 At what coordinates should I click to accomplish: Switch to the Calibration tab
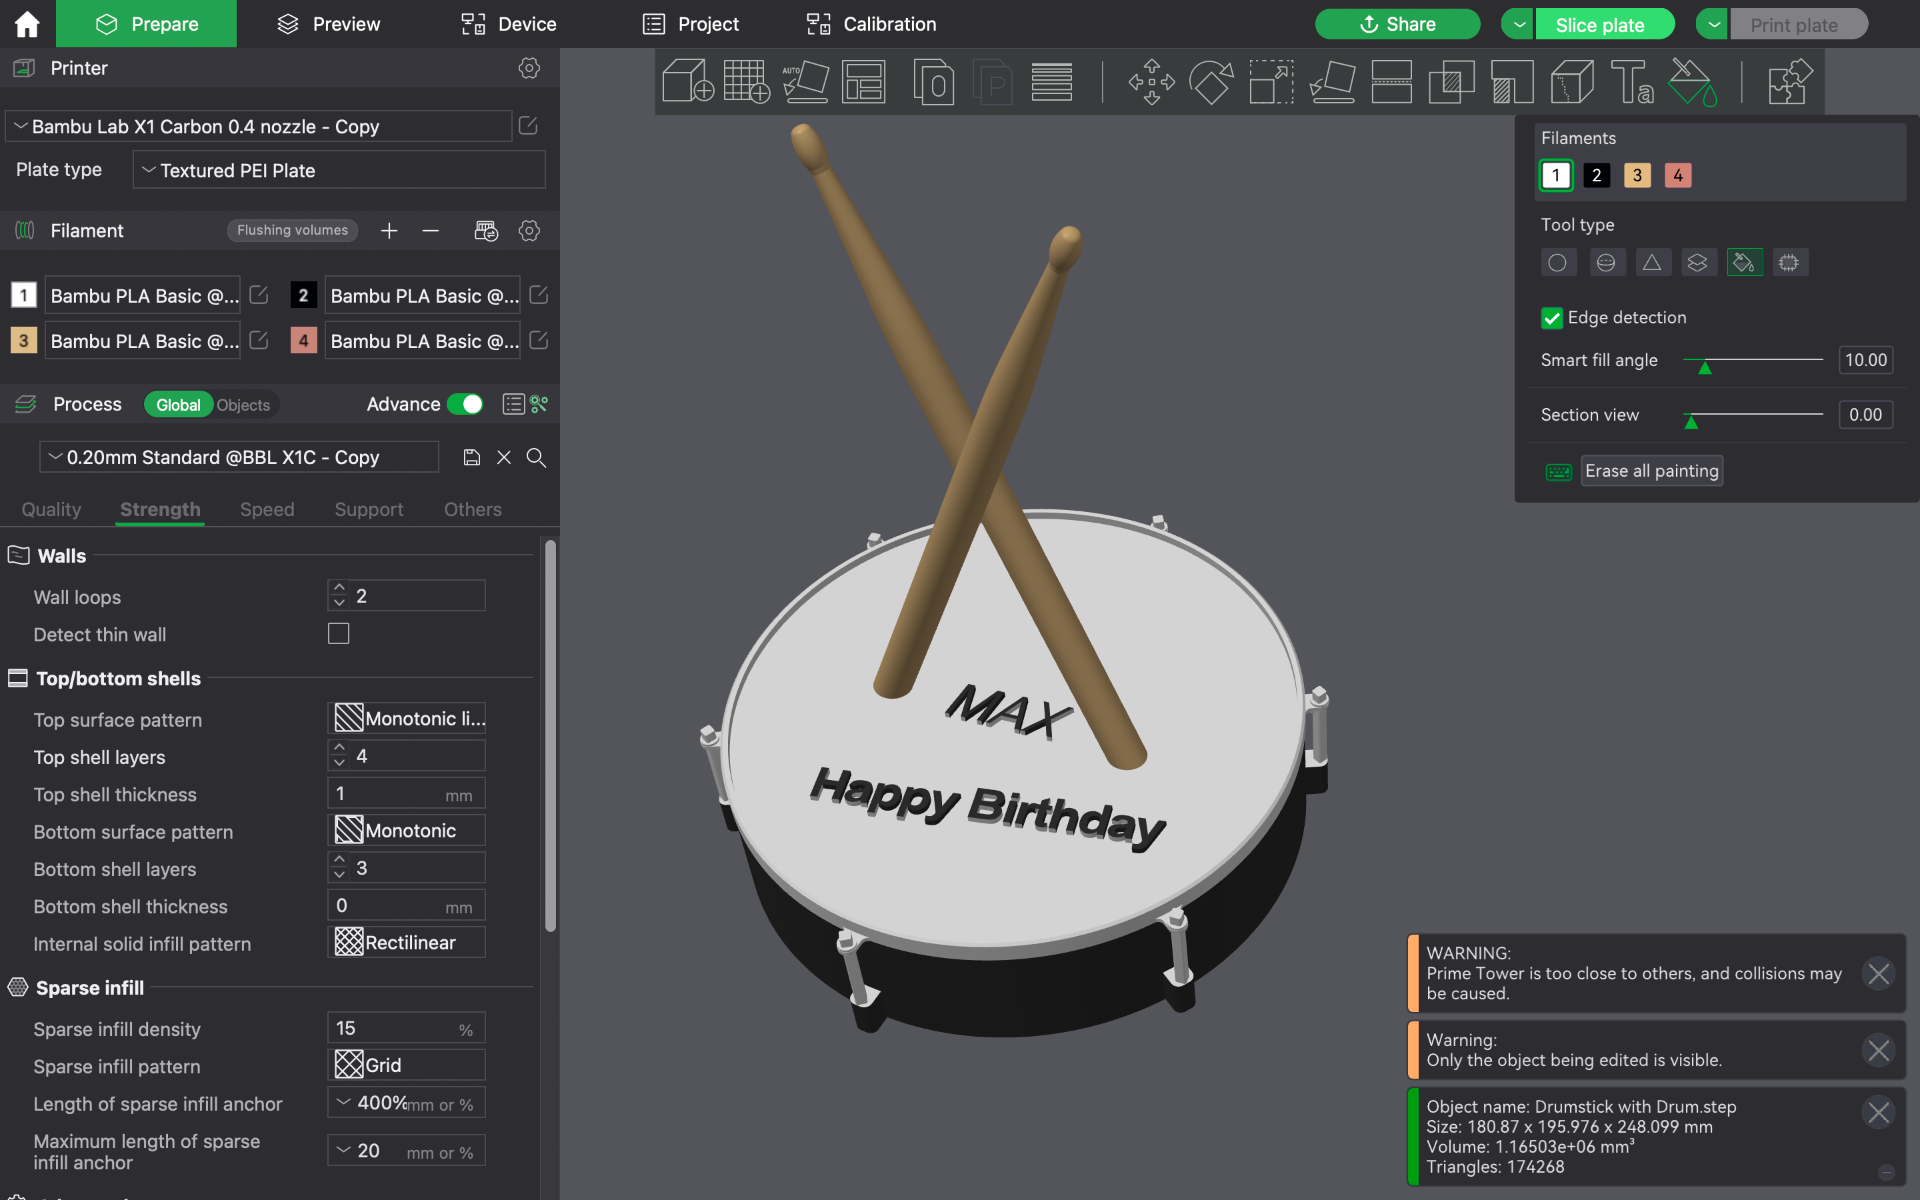tap(871, 24)
